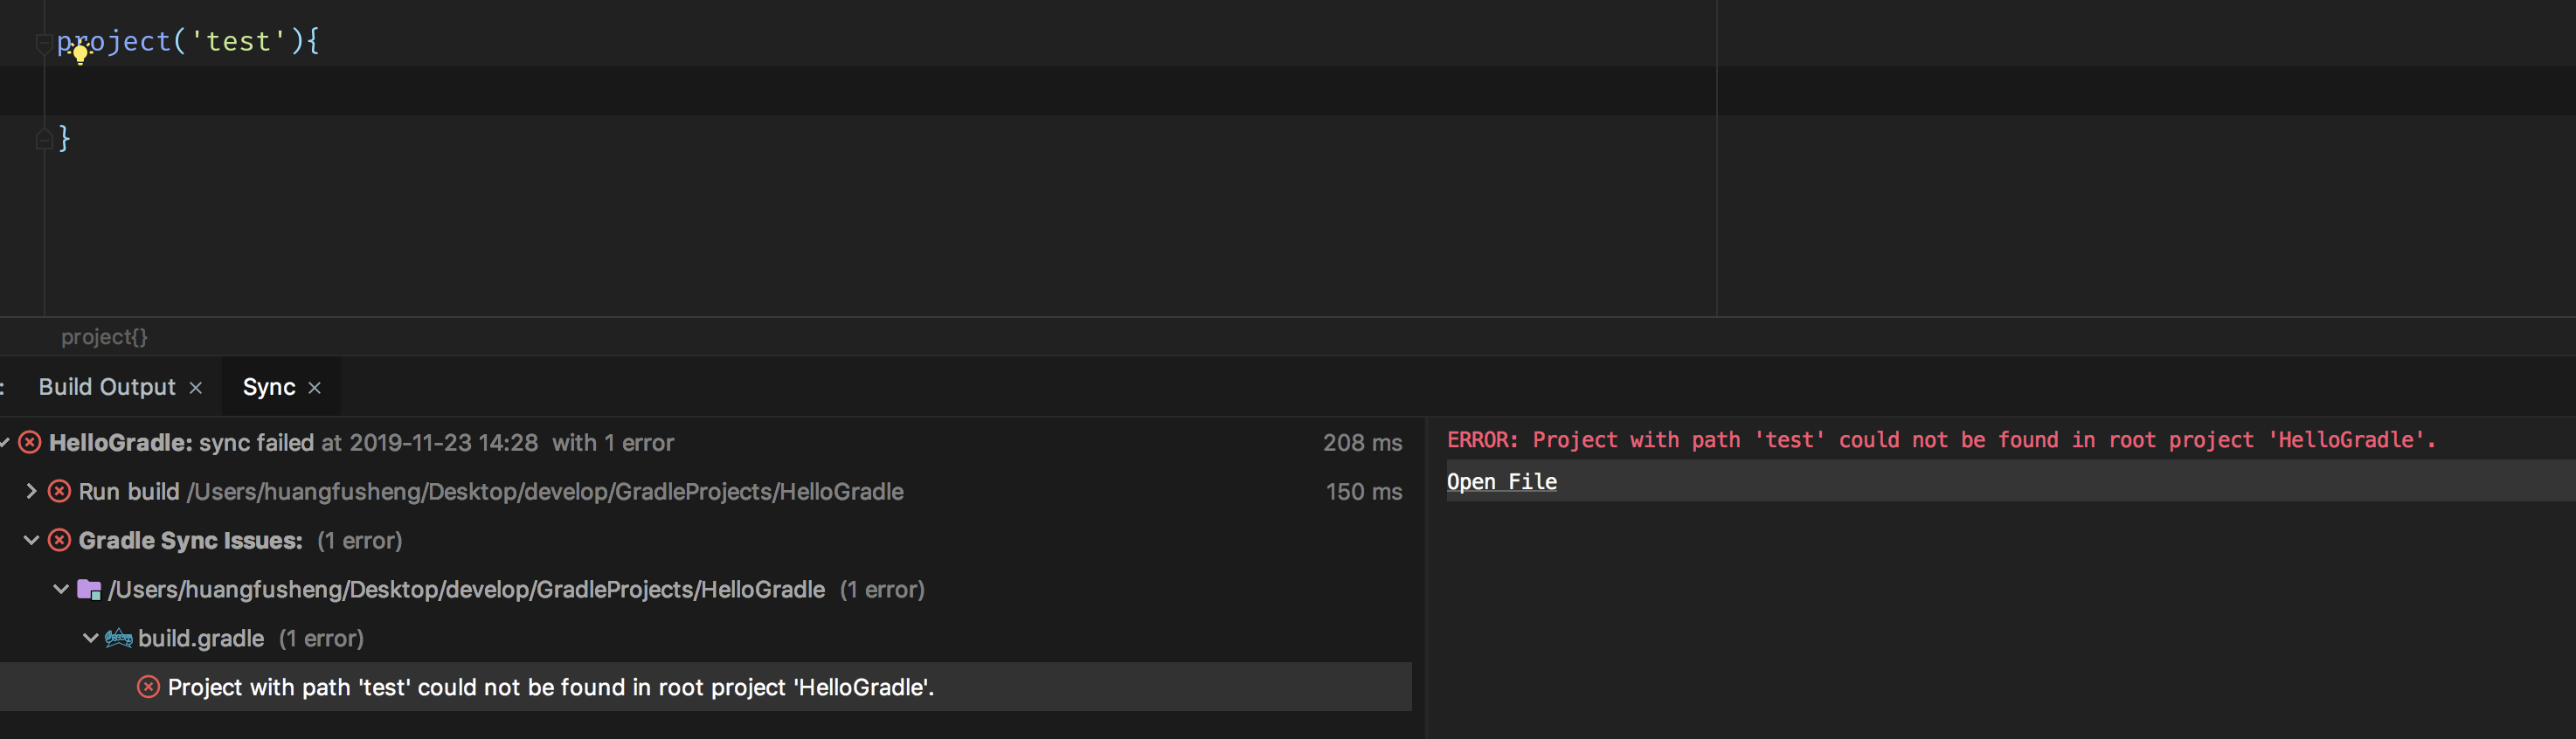Click the error icon beside Gradle Sync Issues
Screen dimensions: 2576x739
(x=60, y=540)
